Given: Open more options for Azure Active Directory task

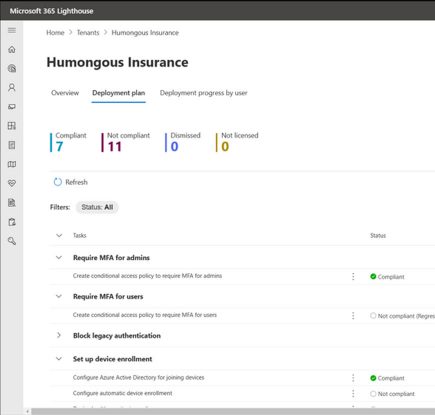Looking at the screenshot, I should click(353, 378).
